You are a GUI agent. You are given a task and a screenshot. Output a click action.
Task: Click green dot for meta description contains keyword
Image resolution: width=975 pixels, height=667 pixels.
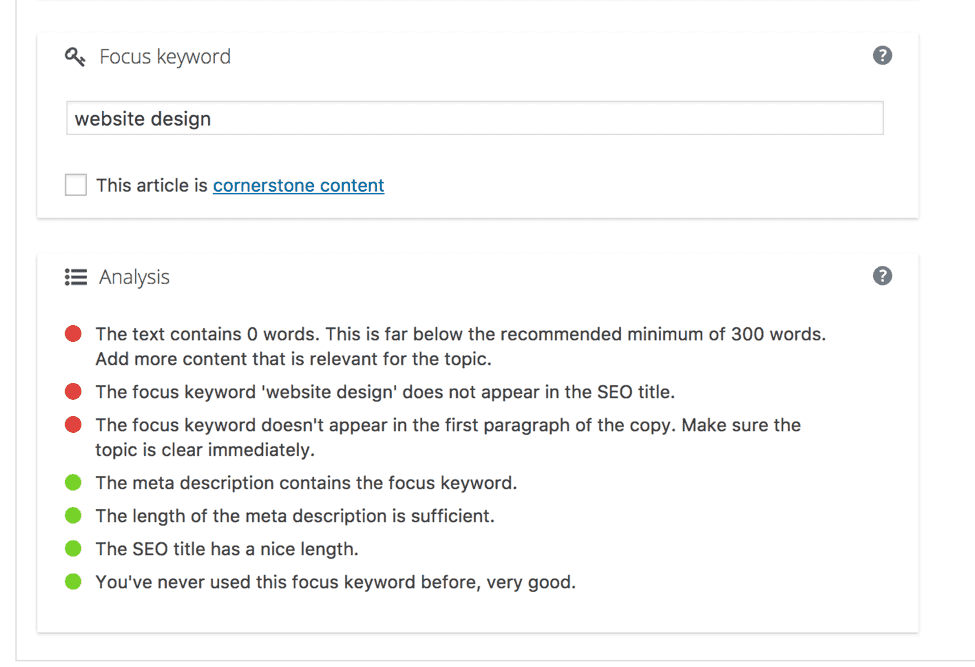click(73, 482)
